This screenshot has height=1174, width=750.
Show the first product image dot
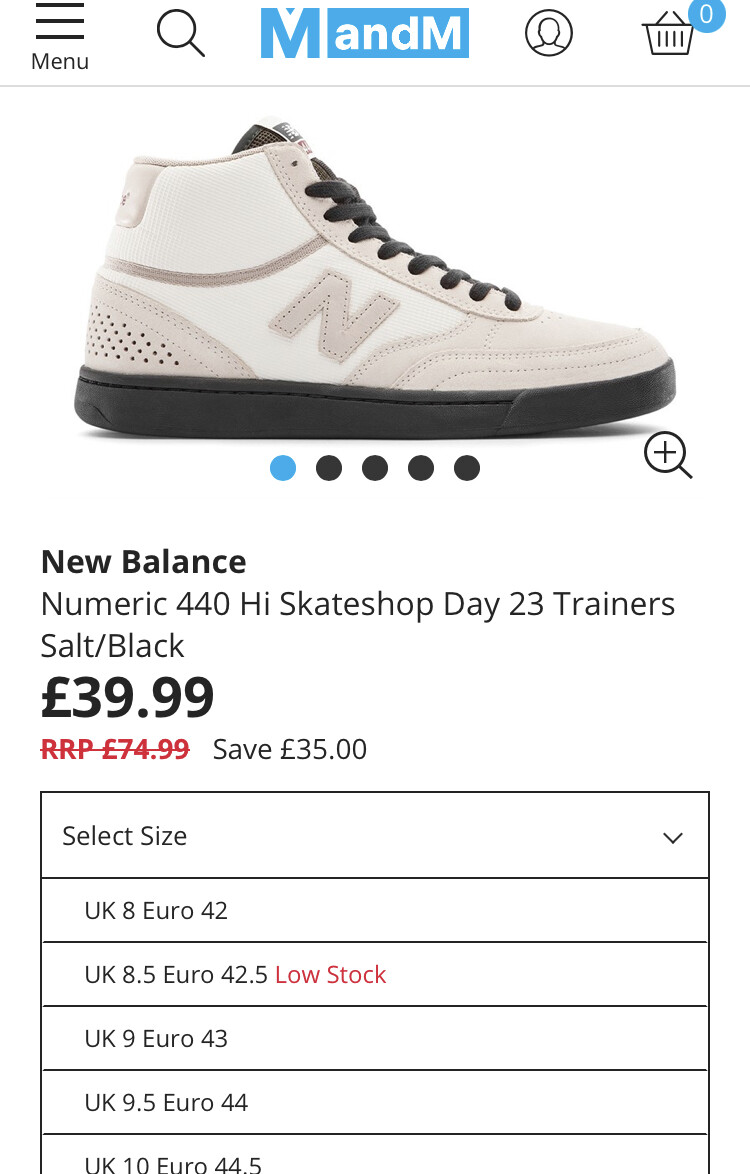tap(283, 468)
